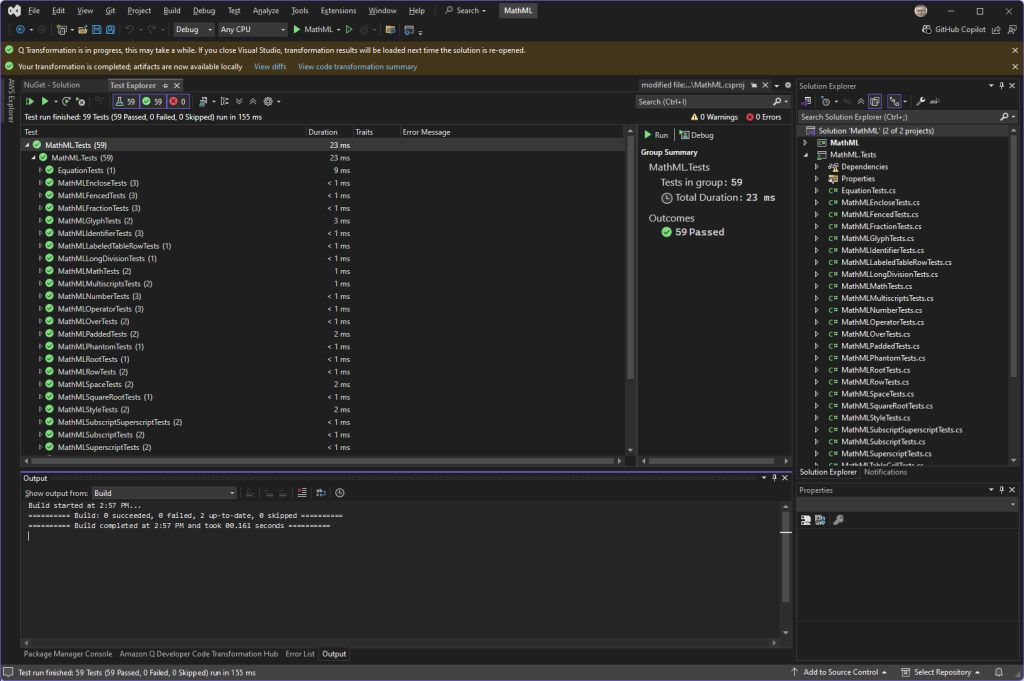This screenshot has height=681, width=1024.
Task: Collapse all nodes in Solution Explorer
Action: pyautogui.click(x=861, y=101)
